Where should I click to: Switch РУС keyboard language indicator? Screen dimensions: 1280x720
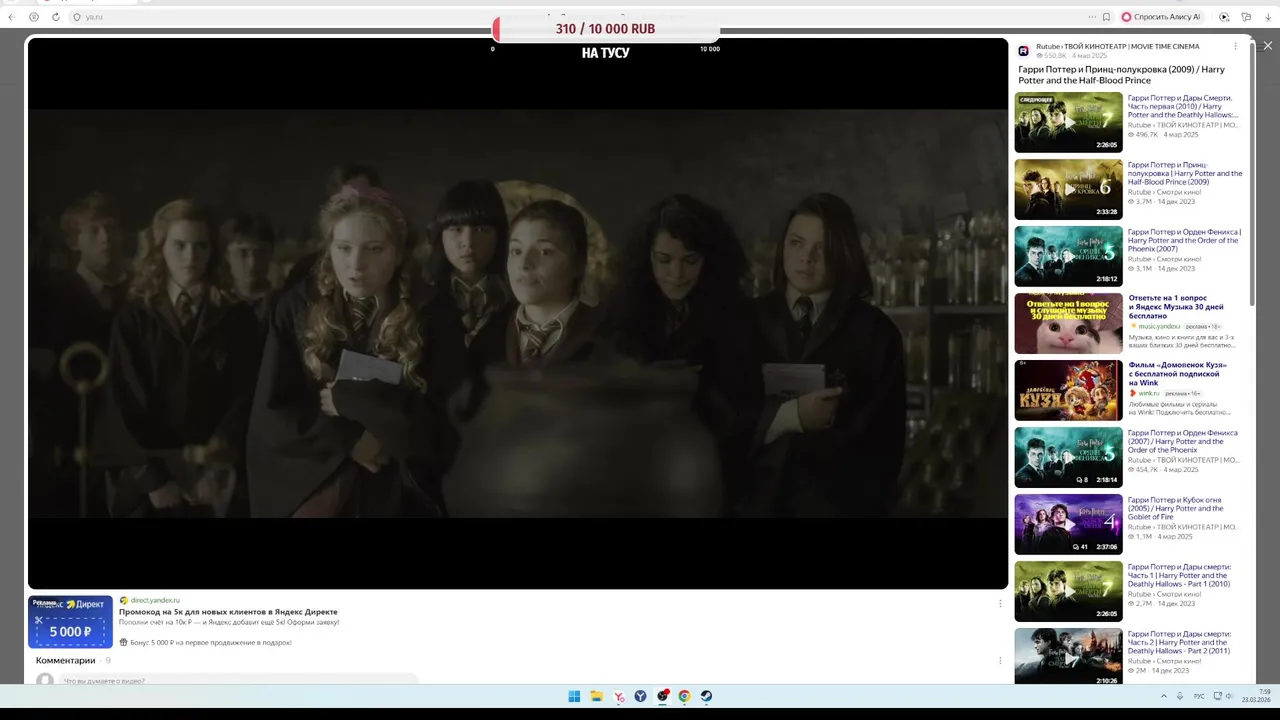coord(1199,696)
